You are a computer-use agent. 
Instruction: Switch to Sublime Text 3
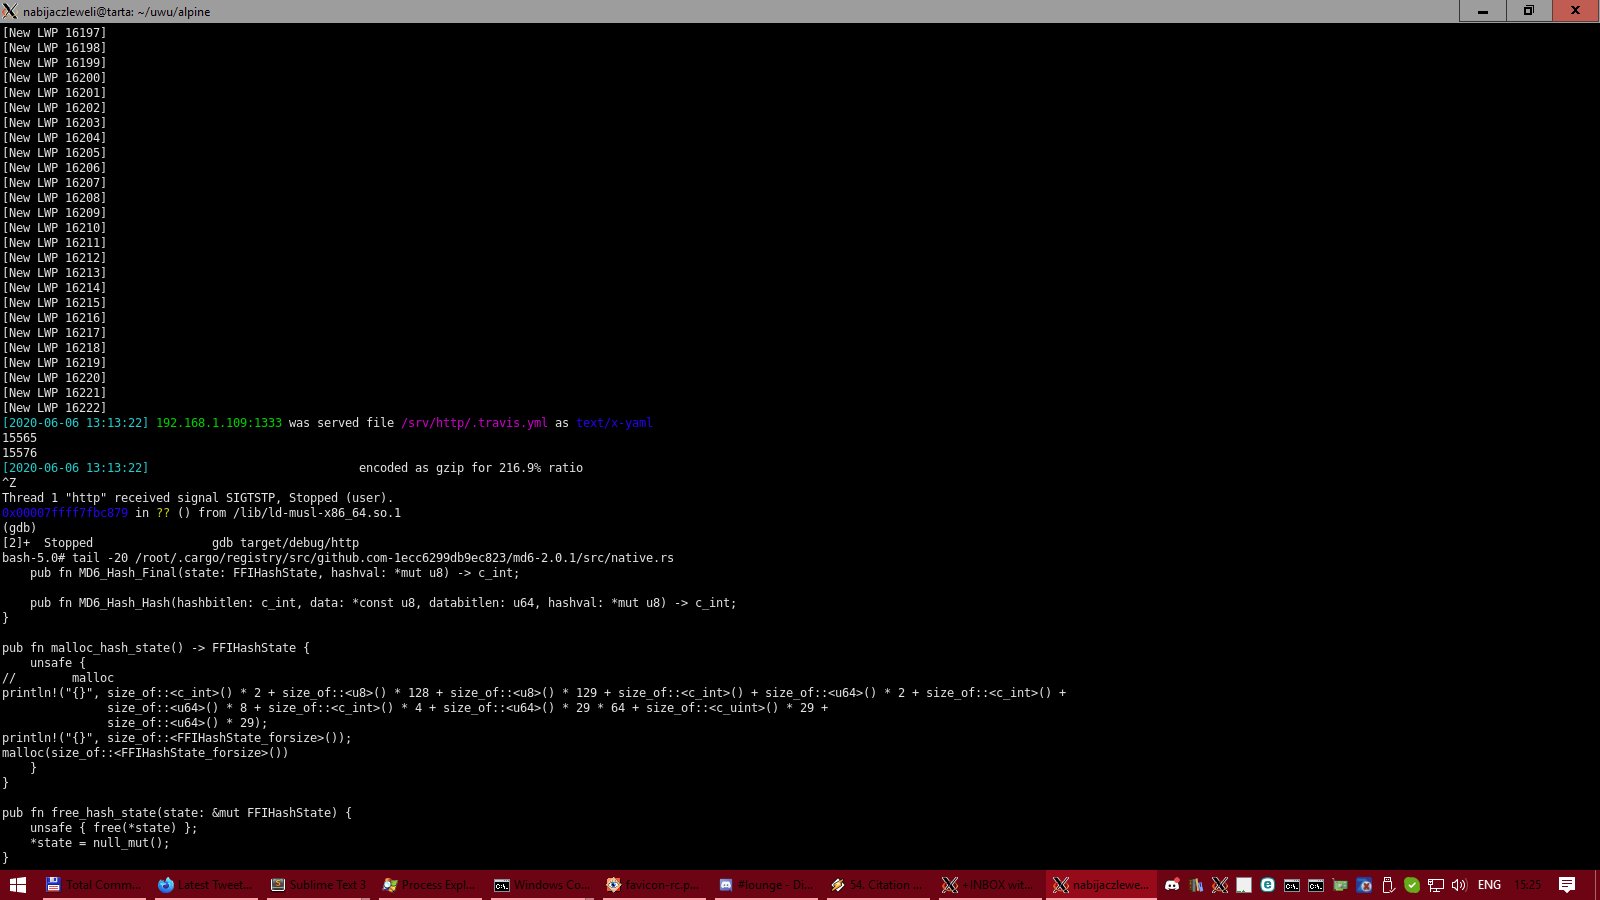pos(320,885)
